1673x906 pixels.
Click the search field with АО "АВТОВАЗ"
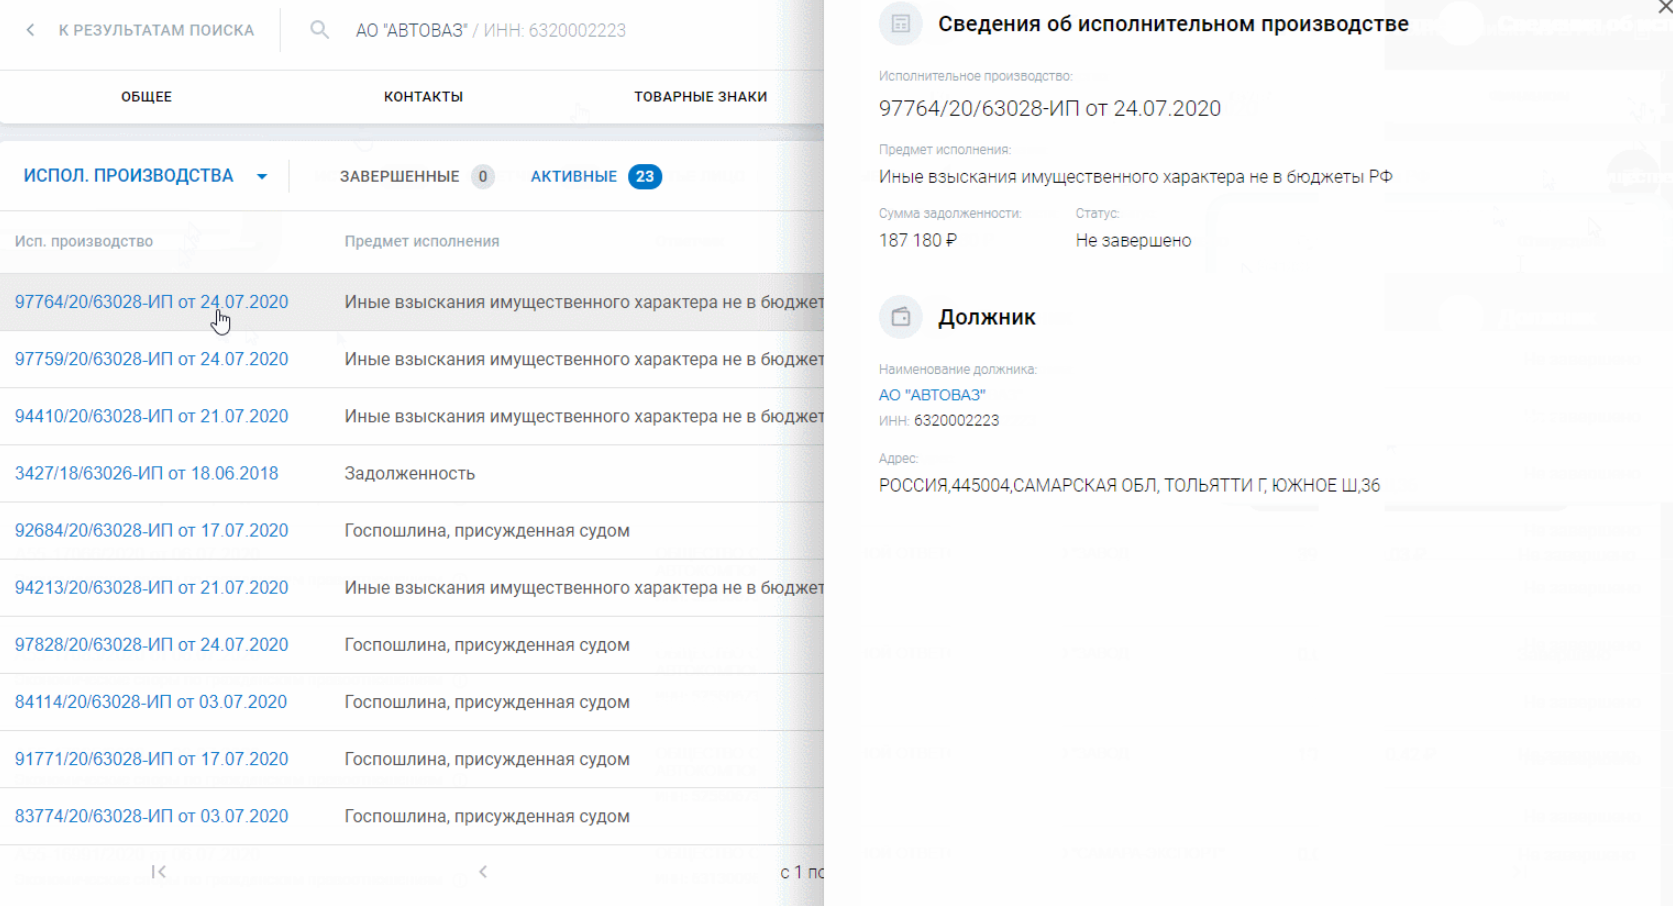490,30
